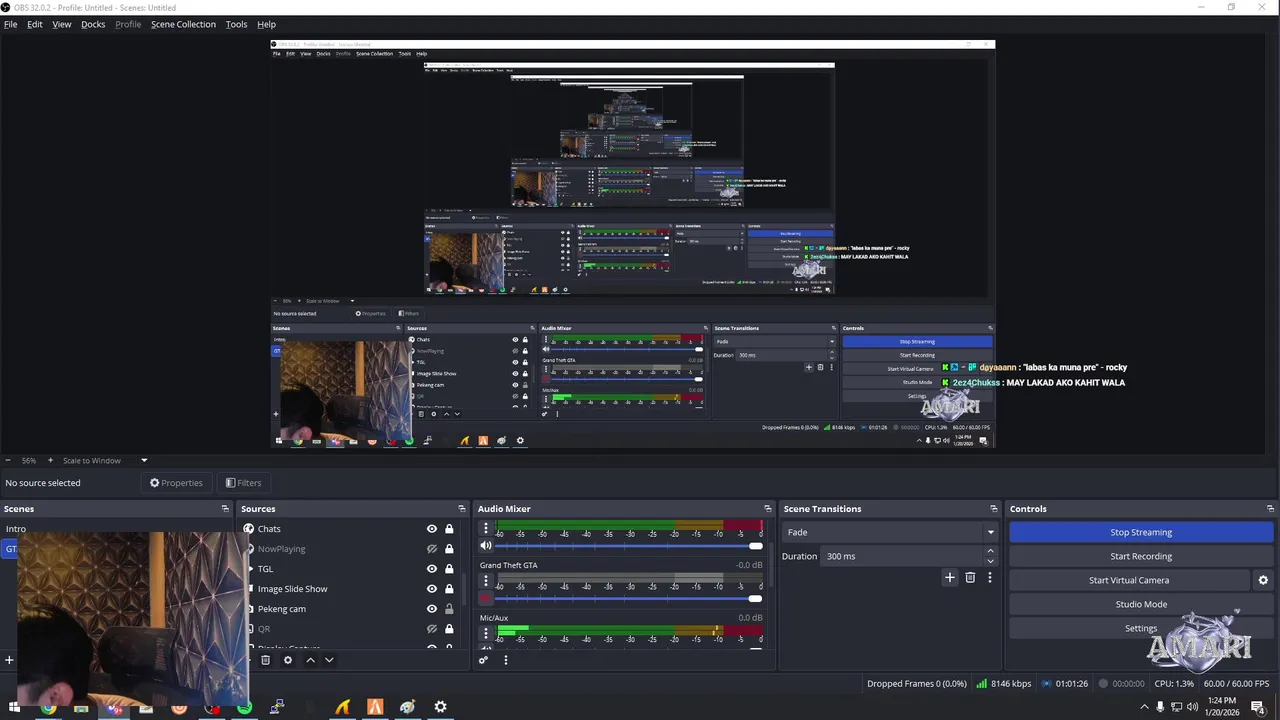
Task: Open the Docks menu
Action: coord(93,24)
